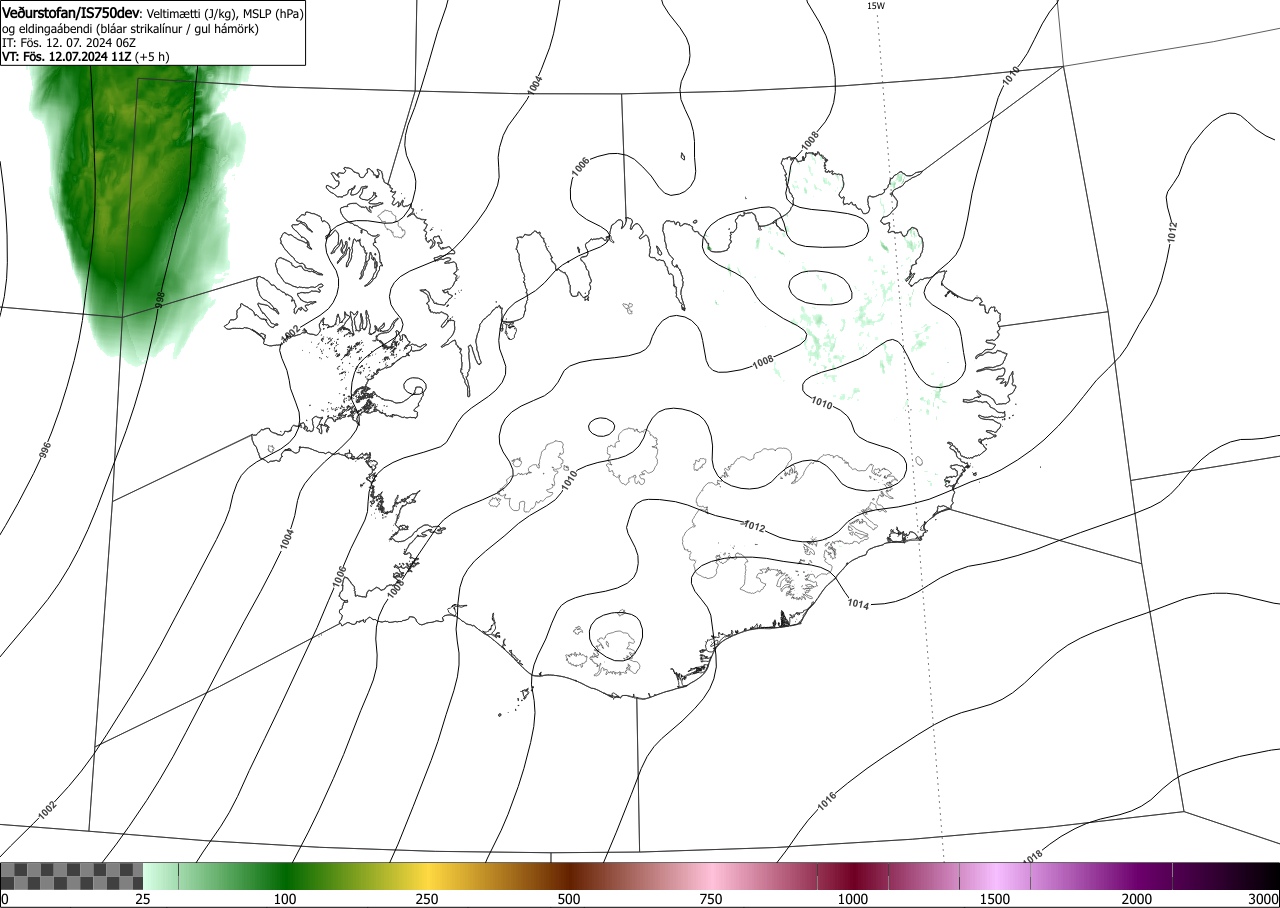Click the 1018 isobar label

(1034, 857)
